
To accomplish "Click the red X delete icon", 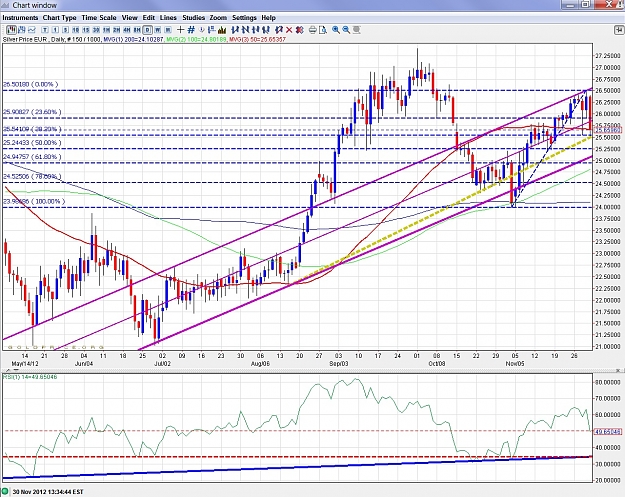I will pos(289,30).
